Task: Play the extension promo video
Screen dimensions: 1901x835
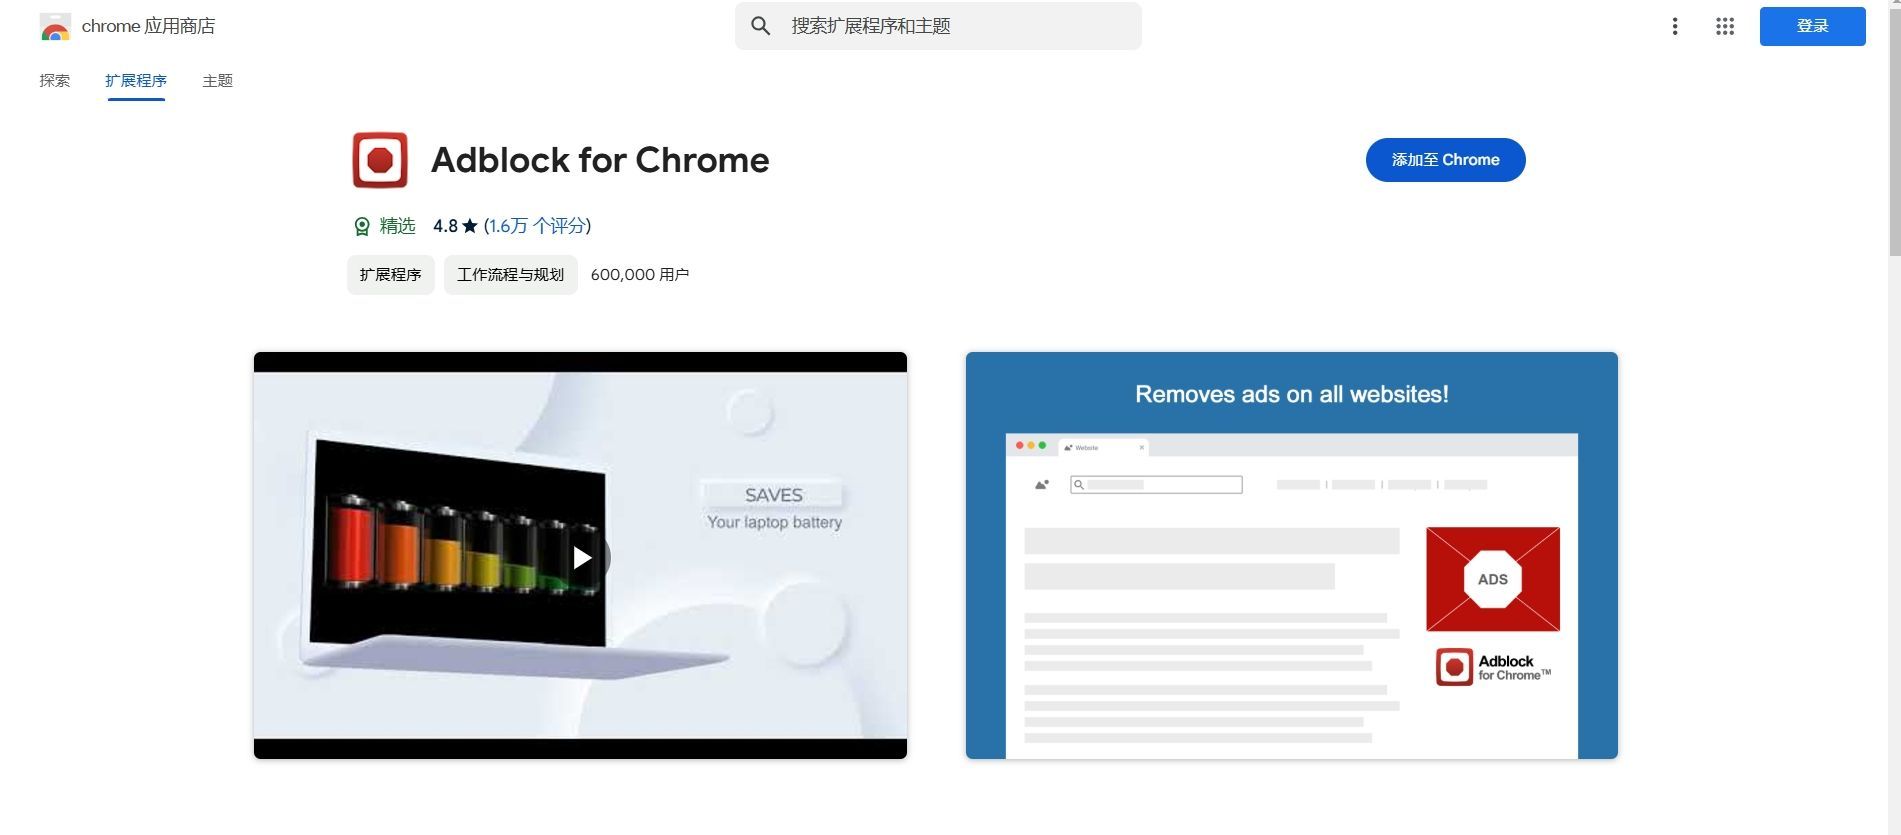Action: point(582,557)
